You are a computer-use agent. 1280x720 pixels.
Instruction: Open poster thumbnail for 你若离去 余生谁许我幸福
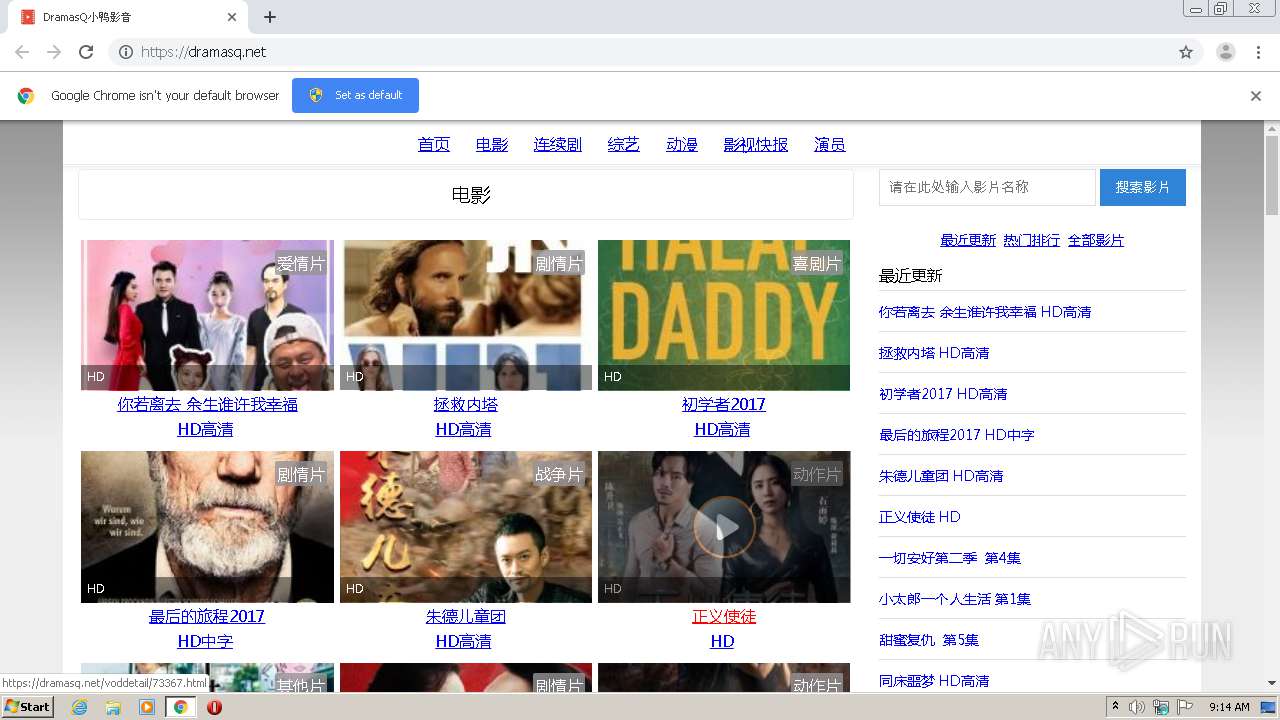[207, 315]
